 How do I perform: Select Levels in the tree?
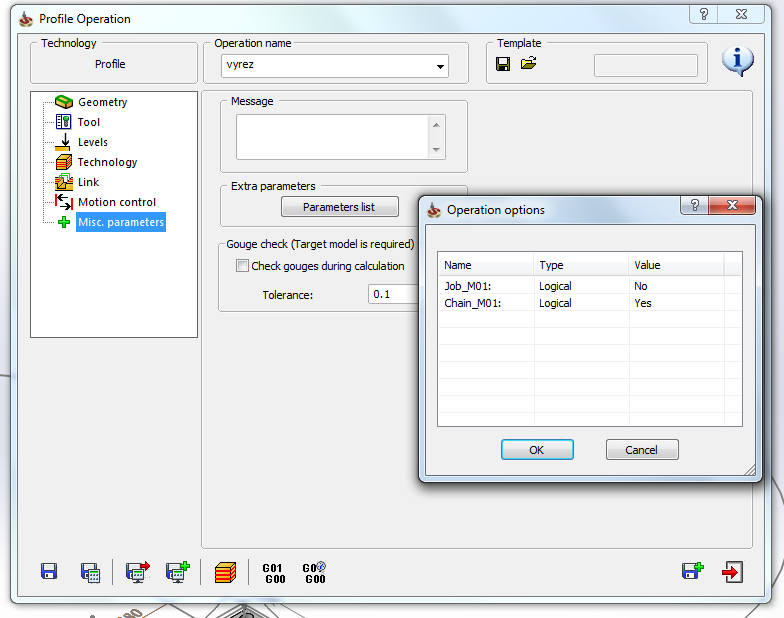[92, 142]
